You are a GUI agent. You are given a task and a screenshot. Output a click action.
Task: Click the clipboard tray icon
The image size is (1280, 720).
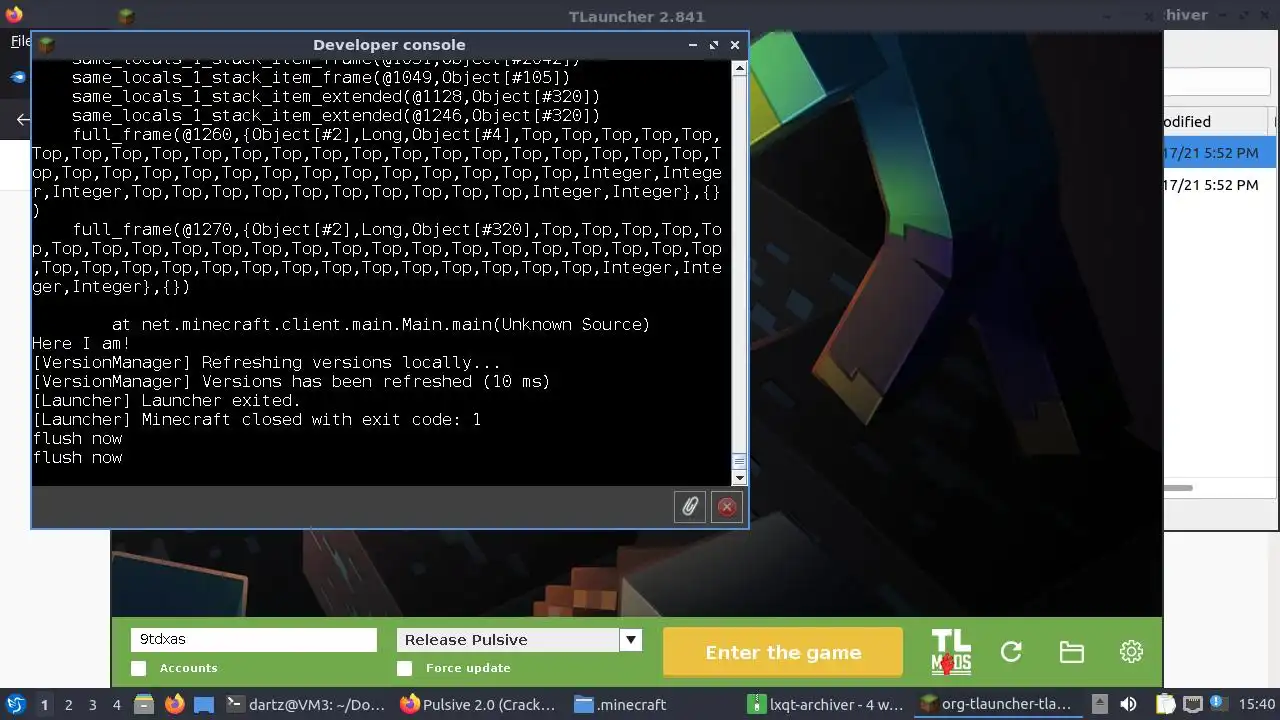pyautogui.click(x=1166, y=704)
